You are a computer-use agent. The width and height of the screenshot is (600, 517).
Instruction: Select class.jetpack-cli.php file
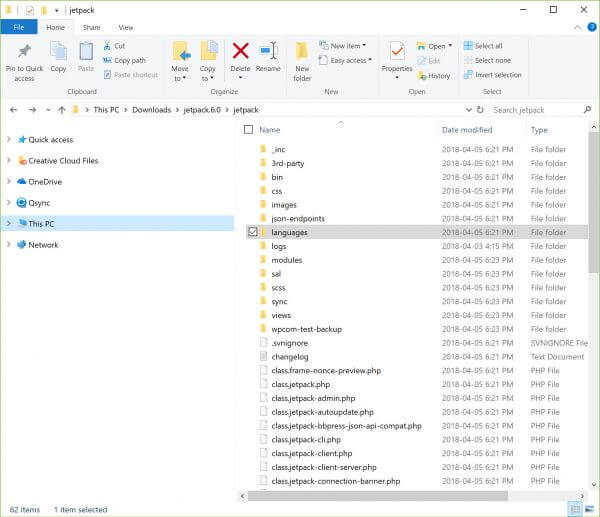coord(306,440)
